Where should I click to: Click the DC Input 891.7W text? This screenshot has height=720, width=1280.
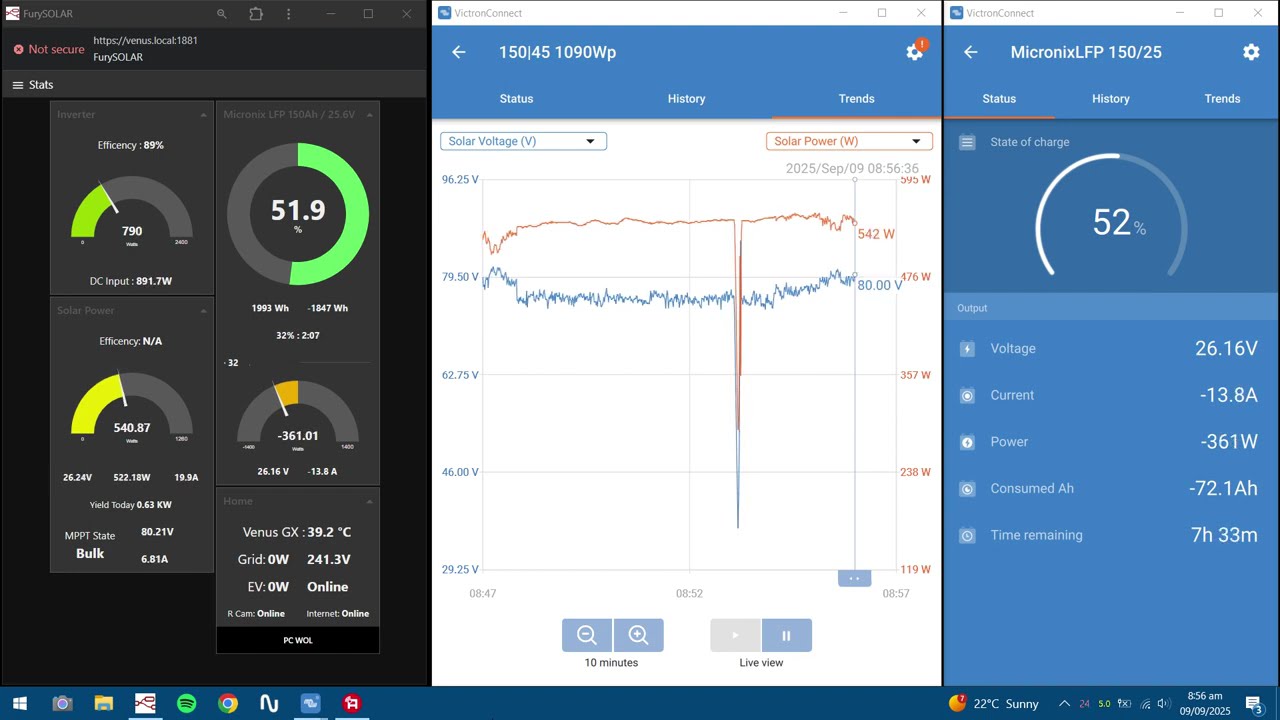point(131,281)
